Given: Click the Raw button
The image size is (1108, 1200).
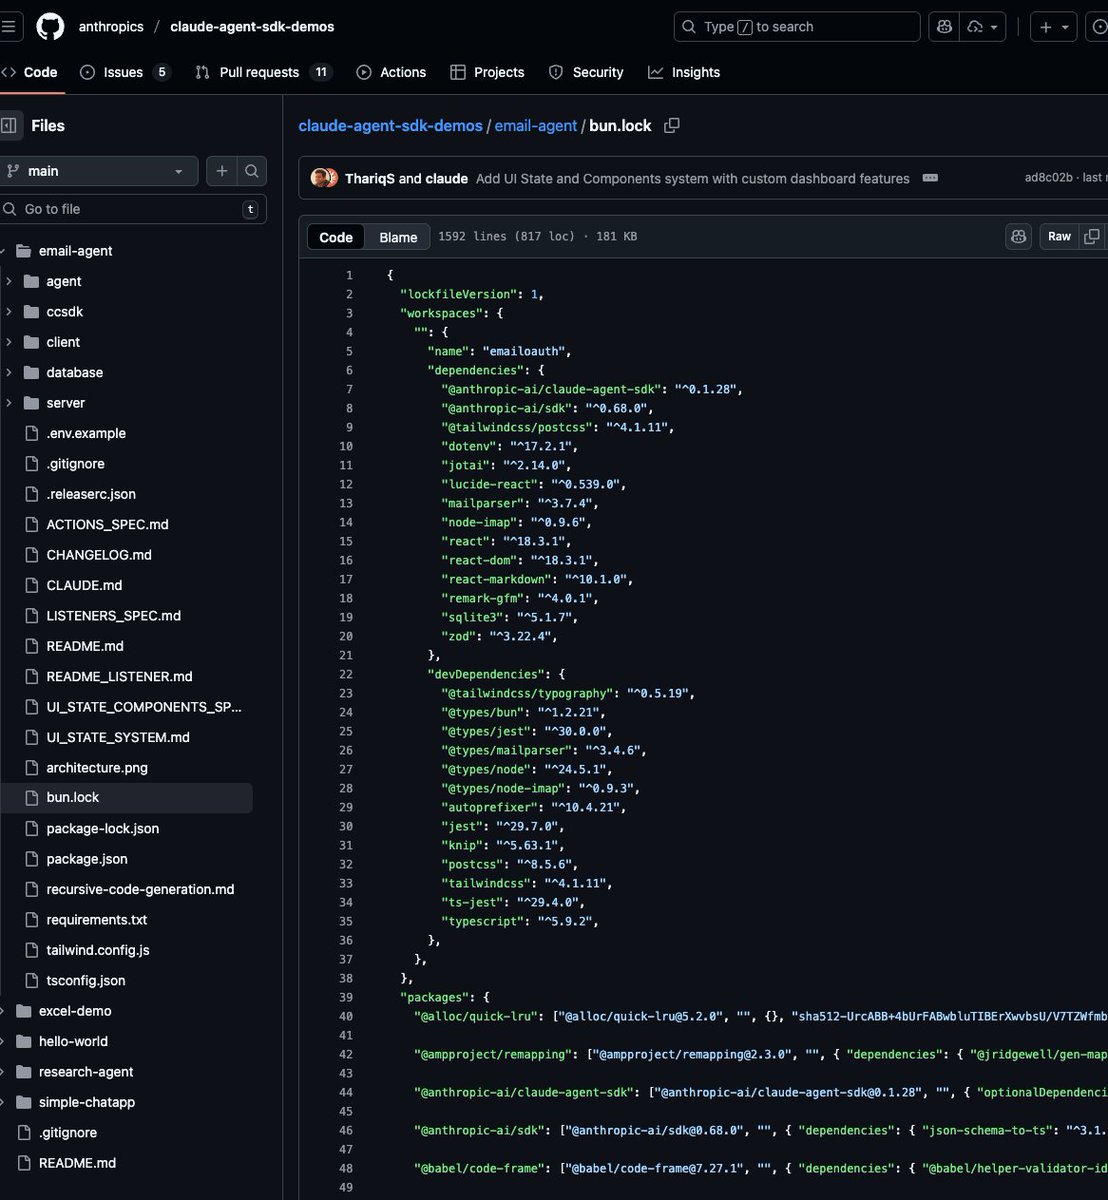Looking at the screenshot, I should (1060, 237).
